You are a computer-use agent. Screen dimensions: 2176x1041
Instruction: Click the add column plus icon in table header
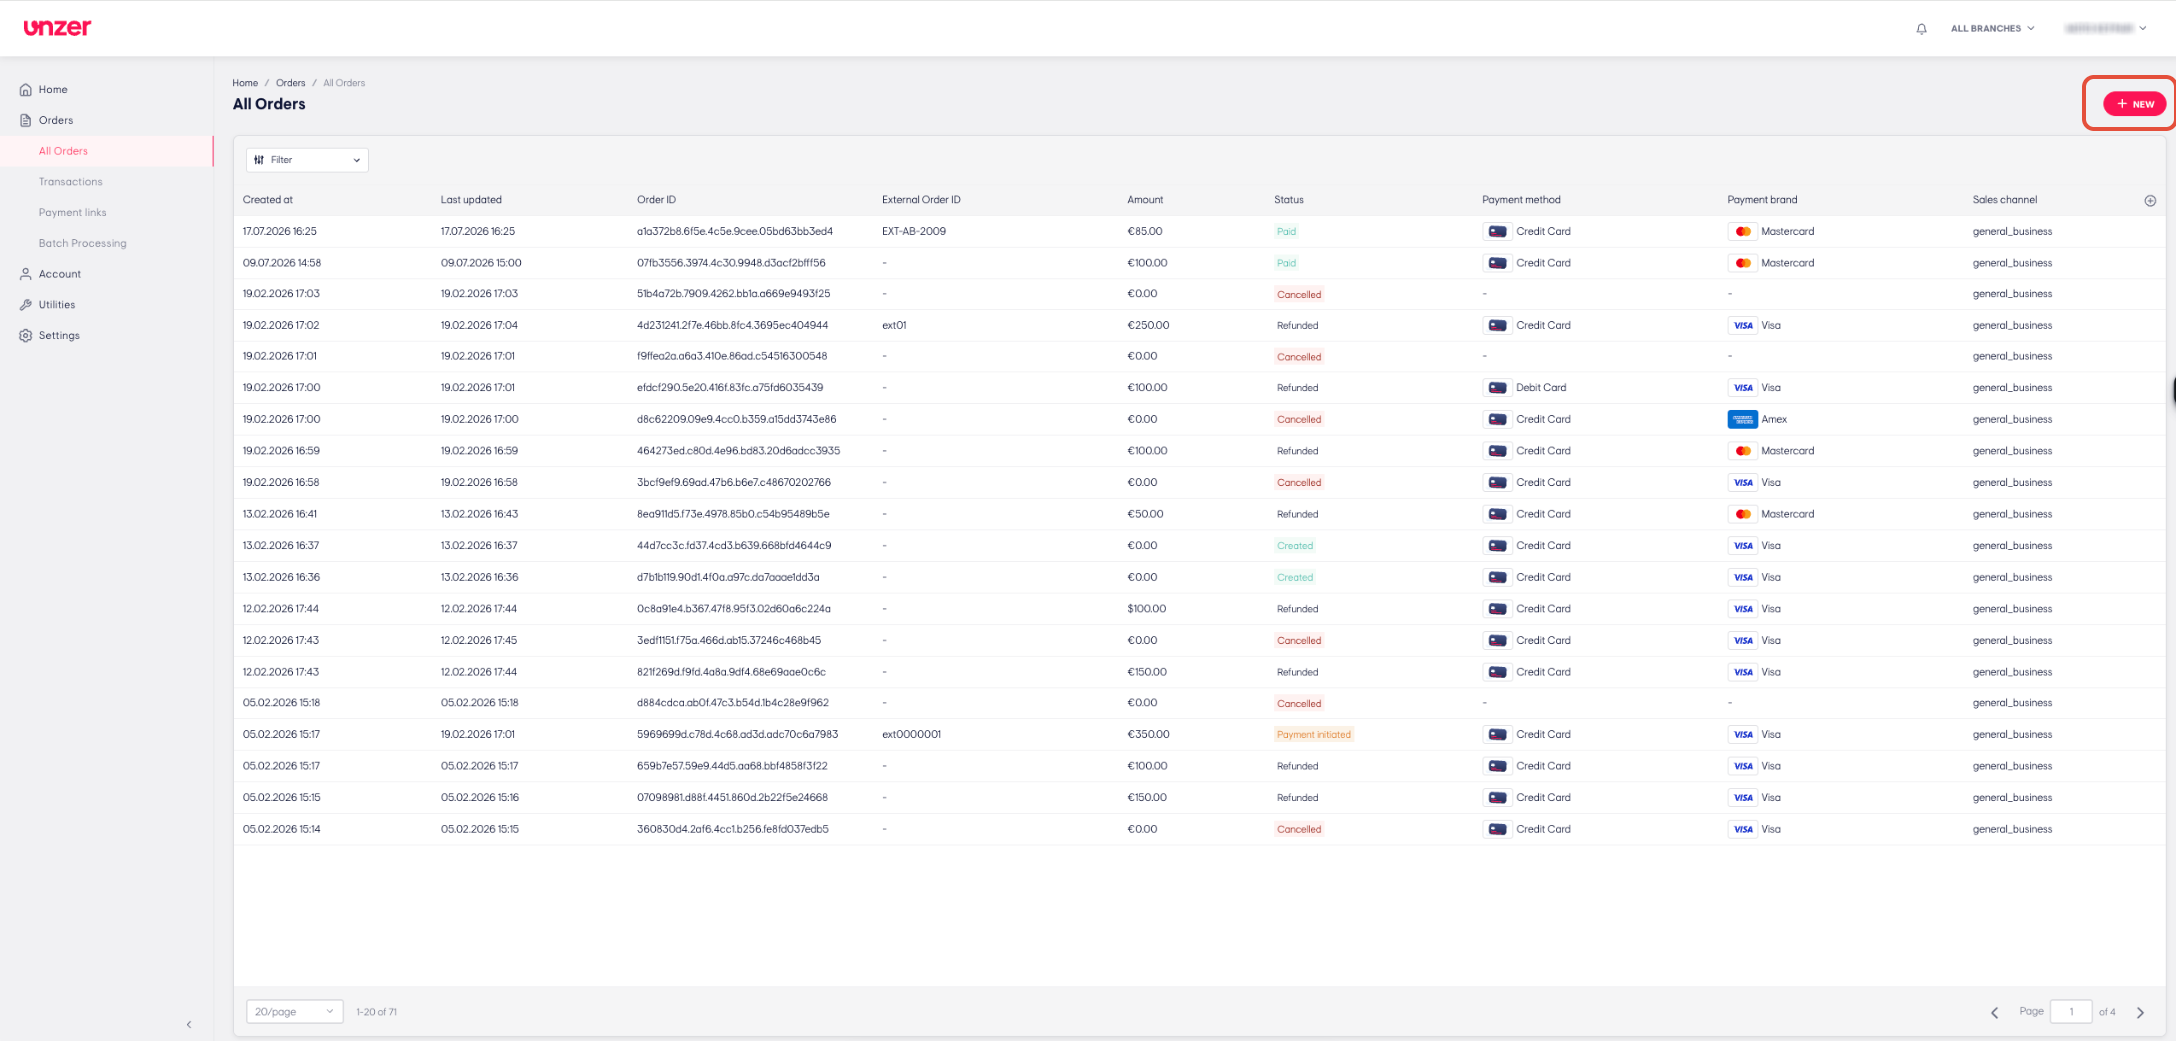(x=2150, y=200)
